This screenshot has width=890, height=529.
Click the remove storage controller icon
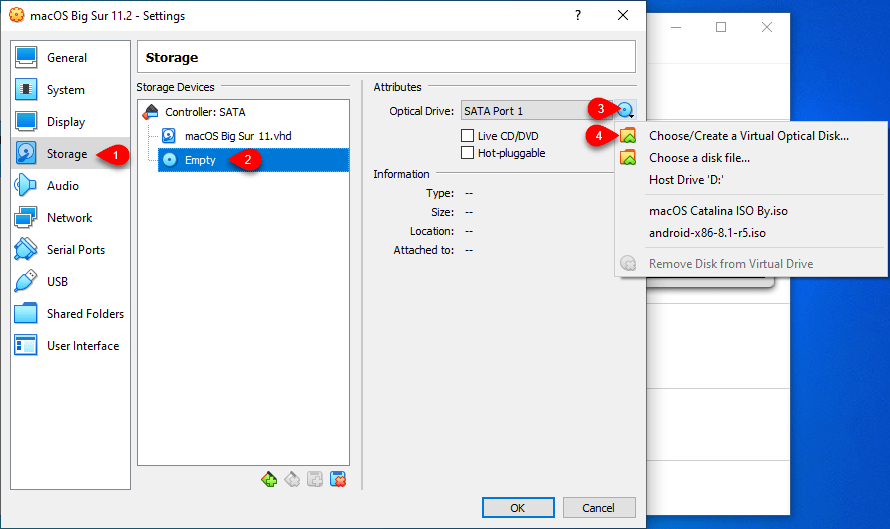(292, 479)
